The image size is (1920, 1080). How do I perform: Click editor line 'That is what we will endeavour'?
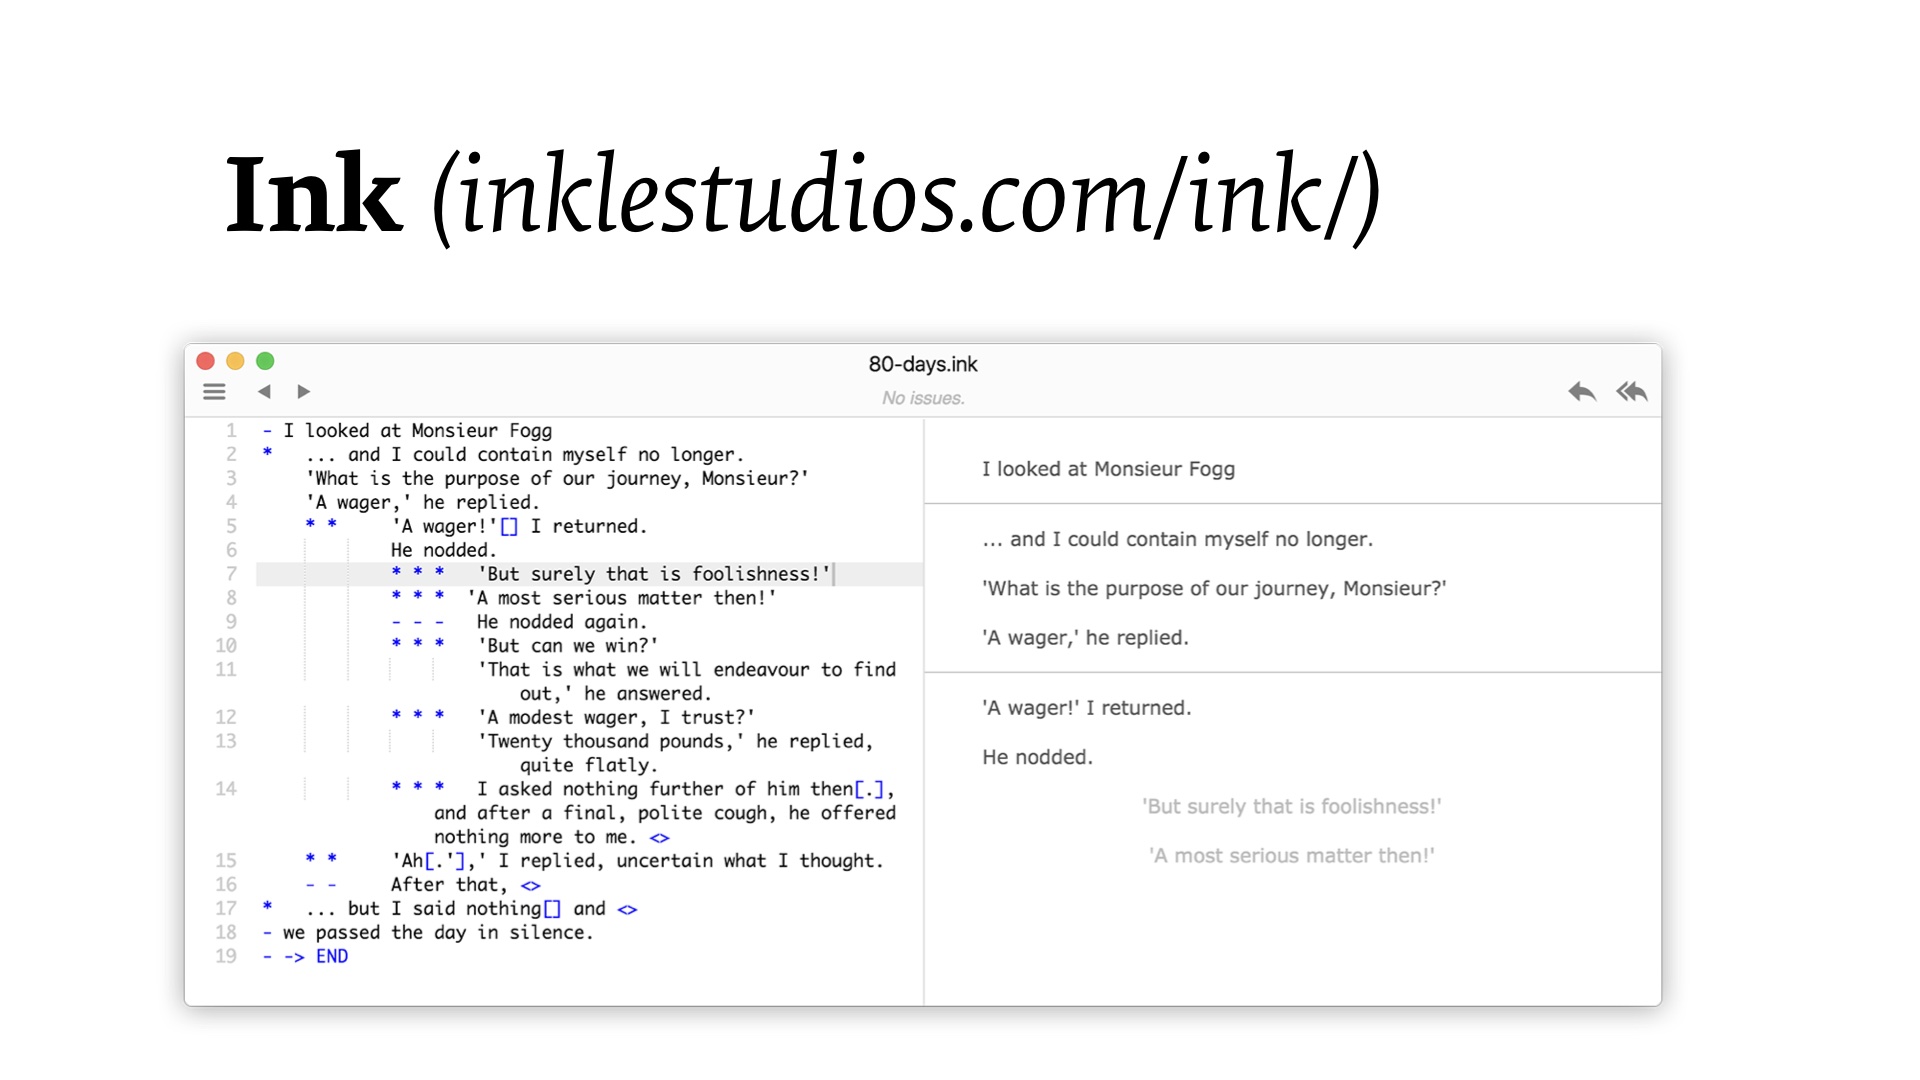[687, 670]
